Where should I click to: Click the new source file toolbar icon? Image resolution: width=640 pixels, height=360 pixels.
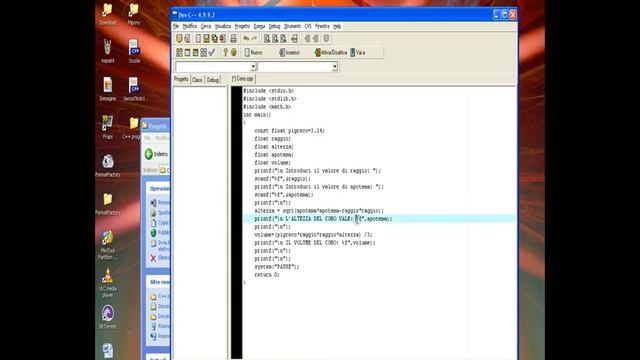coord(179,39)
